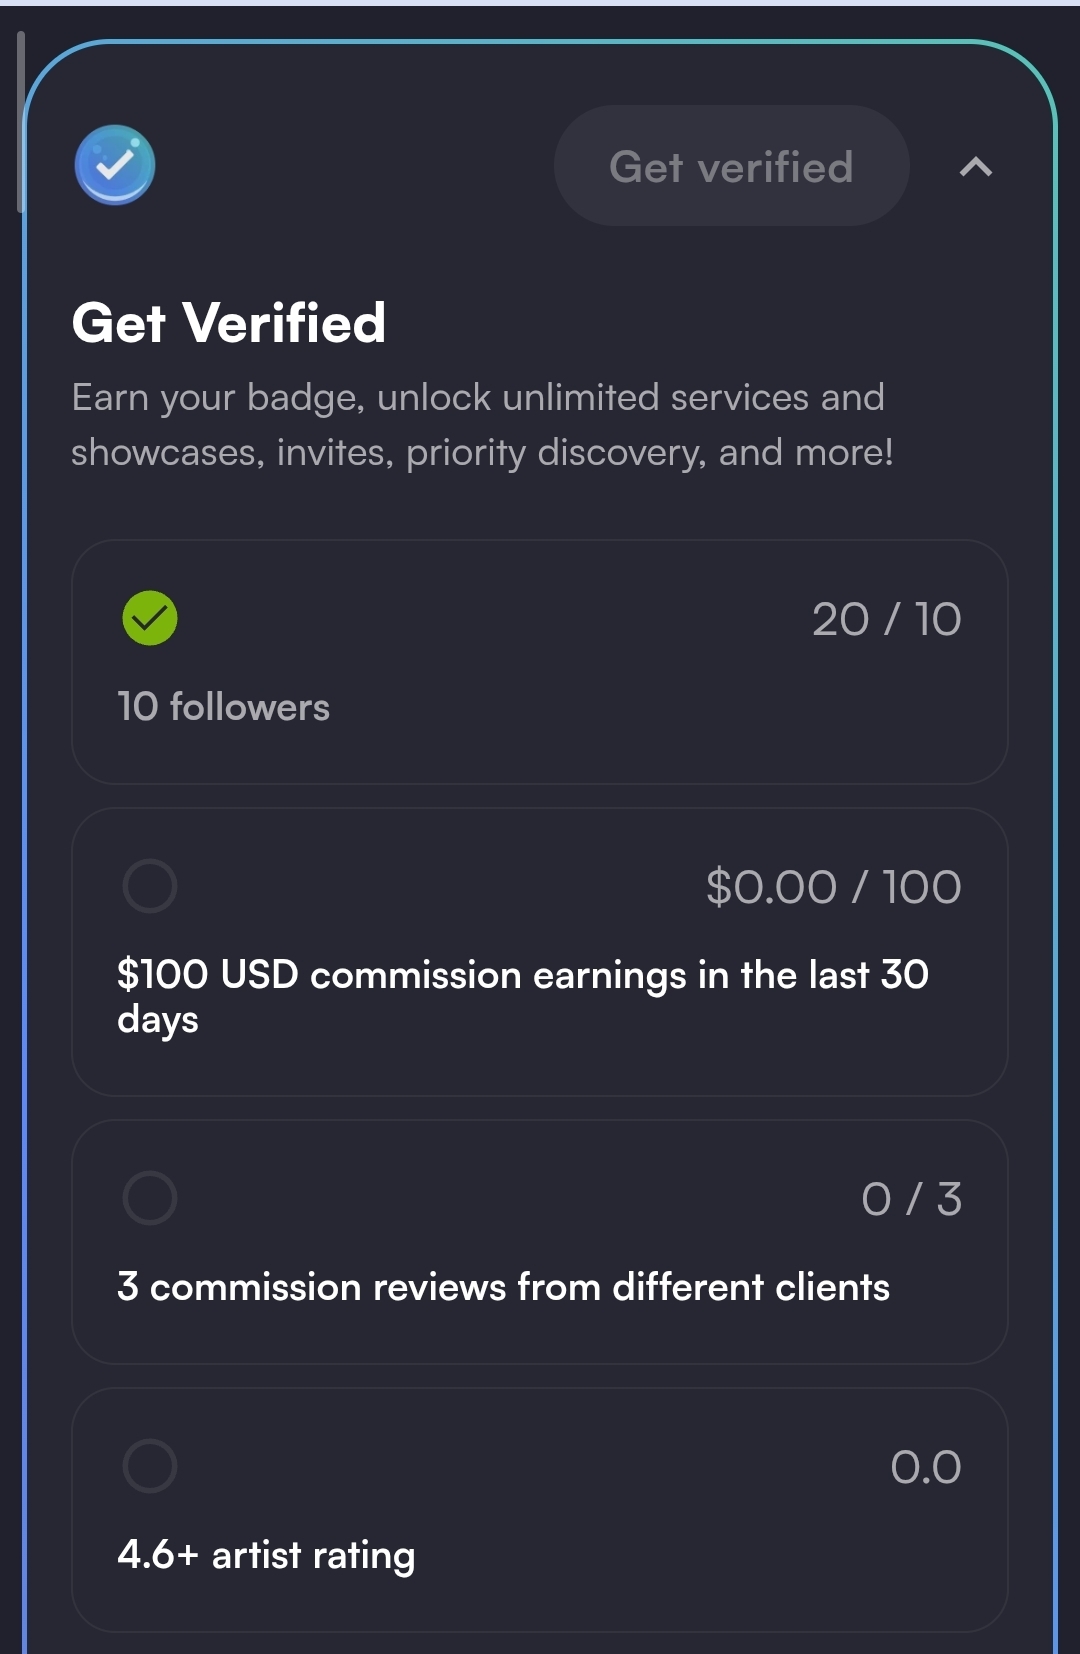Image resolution: width=1080 pixels, height=1654 pixels.
Task: Click the 10 followers label
Action: point(223,707)
